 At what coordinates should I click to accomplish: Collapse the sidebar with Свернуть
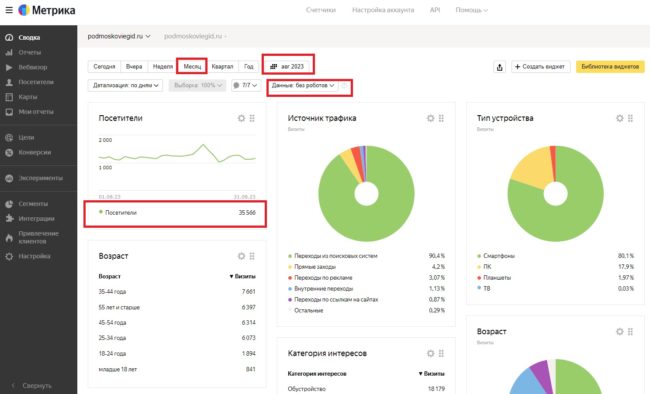(x=37, y=386)
